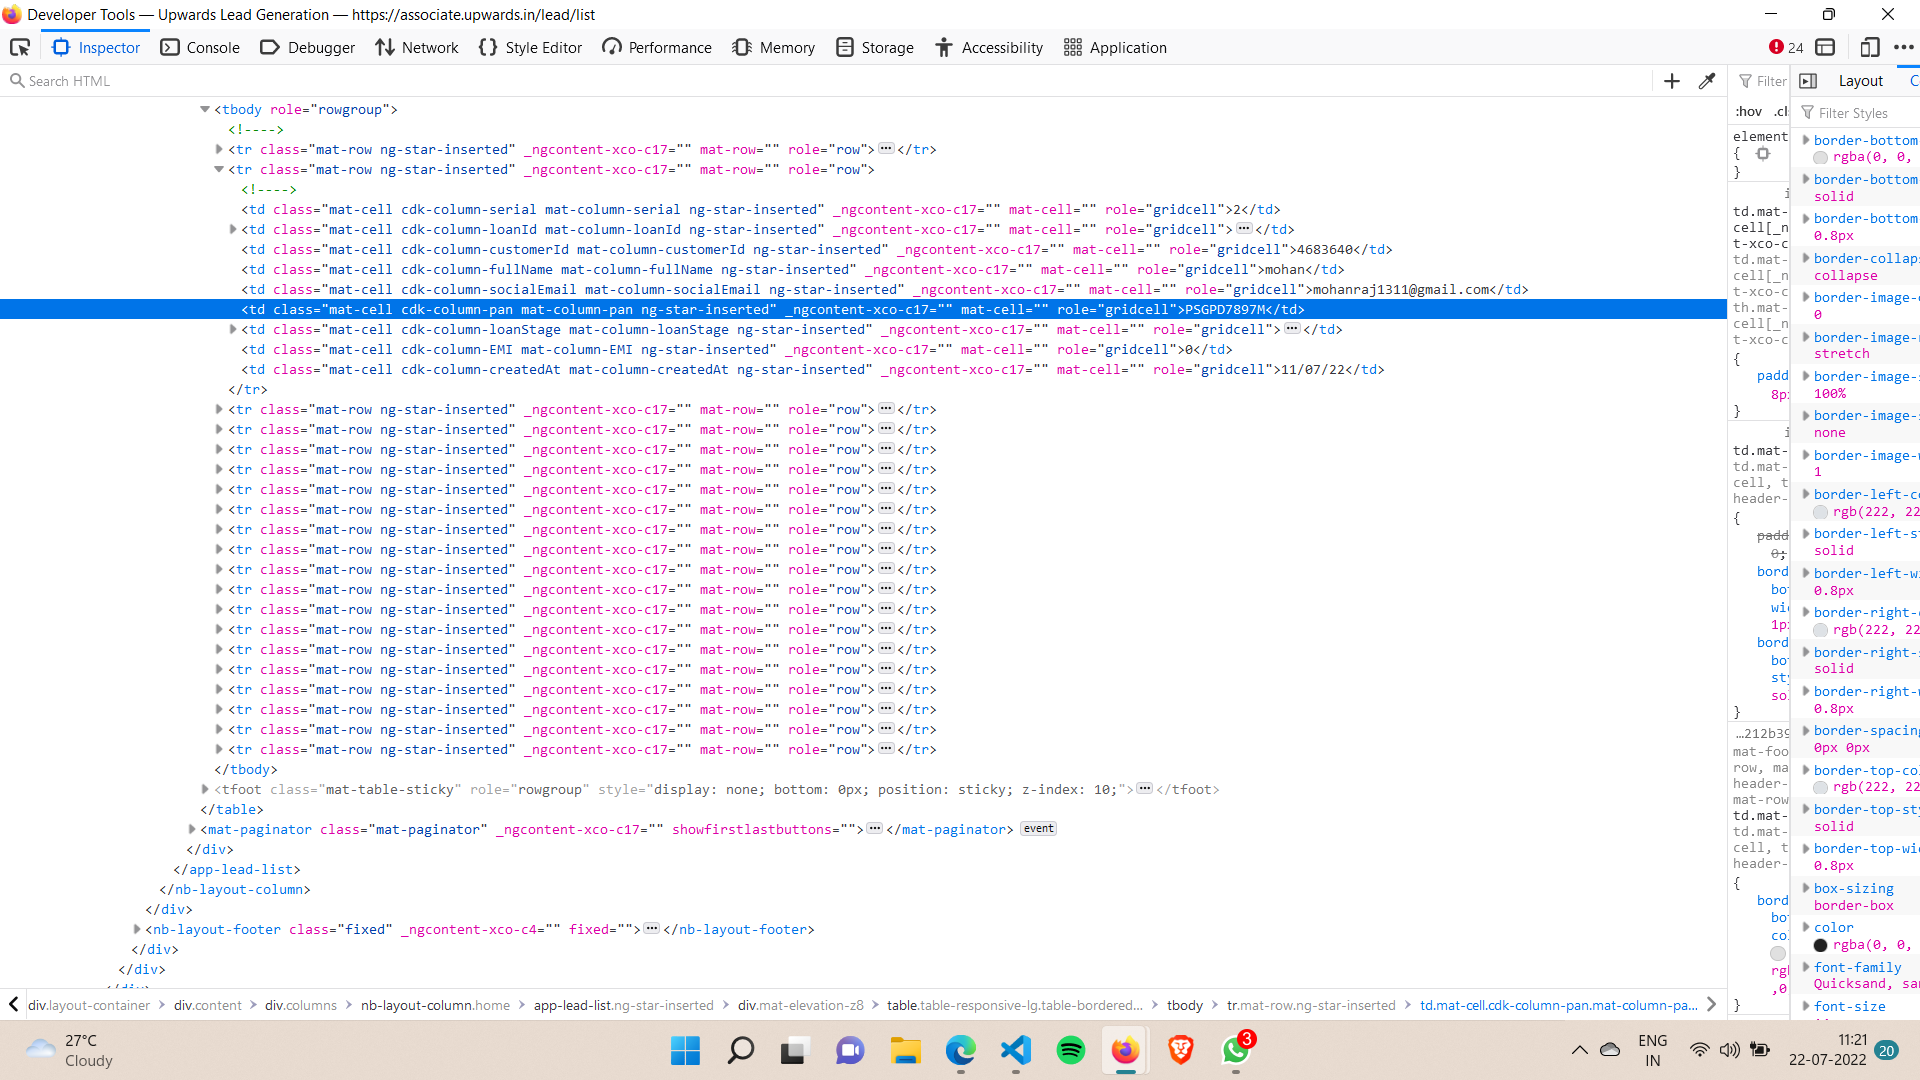Expand the cdk-column-loanId td node
Viewport: 1920px width, 1080px height.
pos(233,229)
